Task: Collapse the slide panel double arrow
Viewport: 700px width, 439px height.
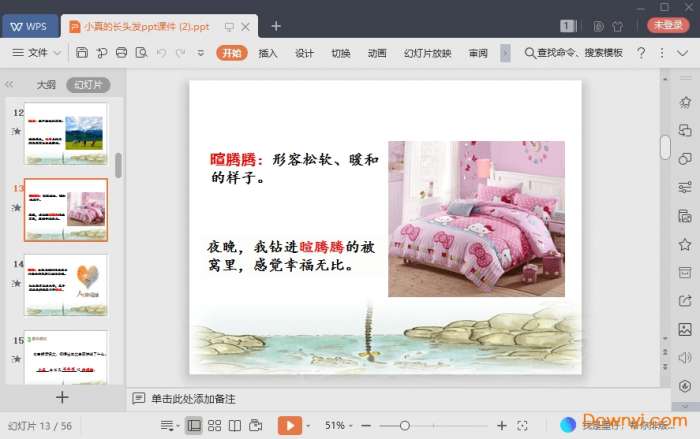Action: coord(9,84)
